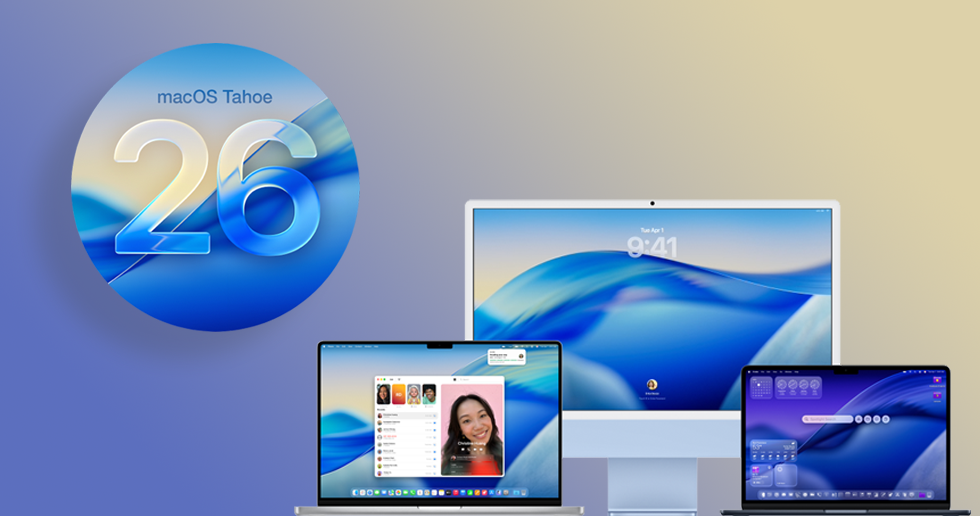Select the favorite wearing a green top in Phone
The height and width of the screenshot is (516, 980).
point(429,394)
